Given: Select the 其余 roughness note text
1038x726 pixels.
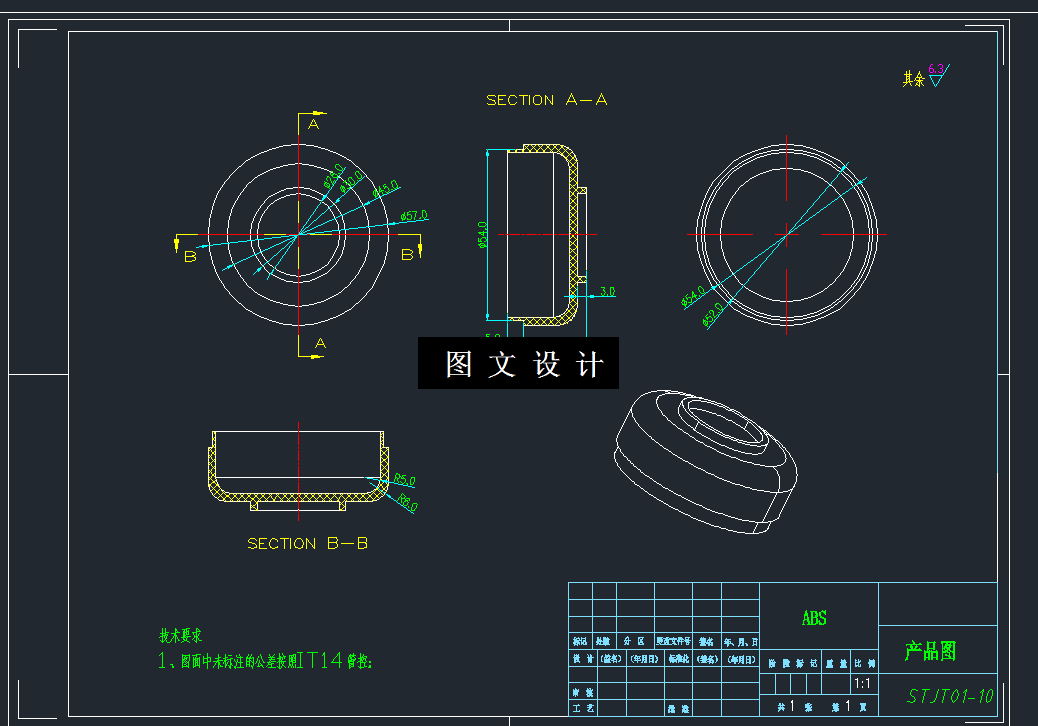Looking at the screenshot, I should (914, 79).
